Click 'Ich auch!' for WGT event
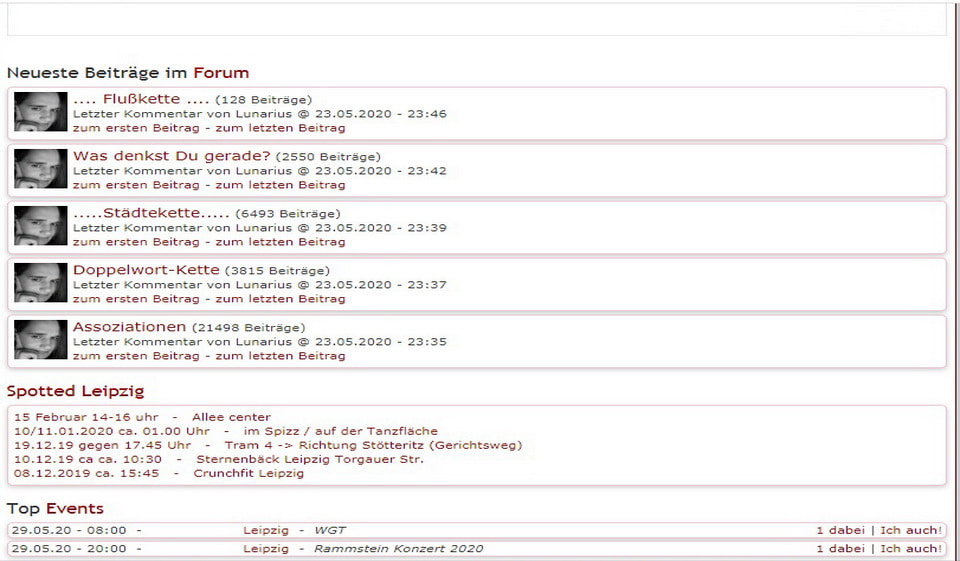Screen dimensions: 960x561 910,530
